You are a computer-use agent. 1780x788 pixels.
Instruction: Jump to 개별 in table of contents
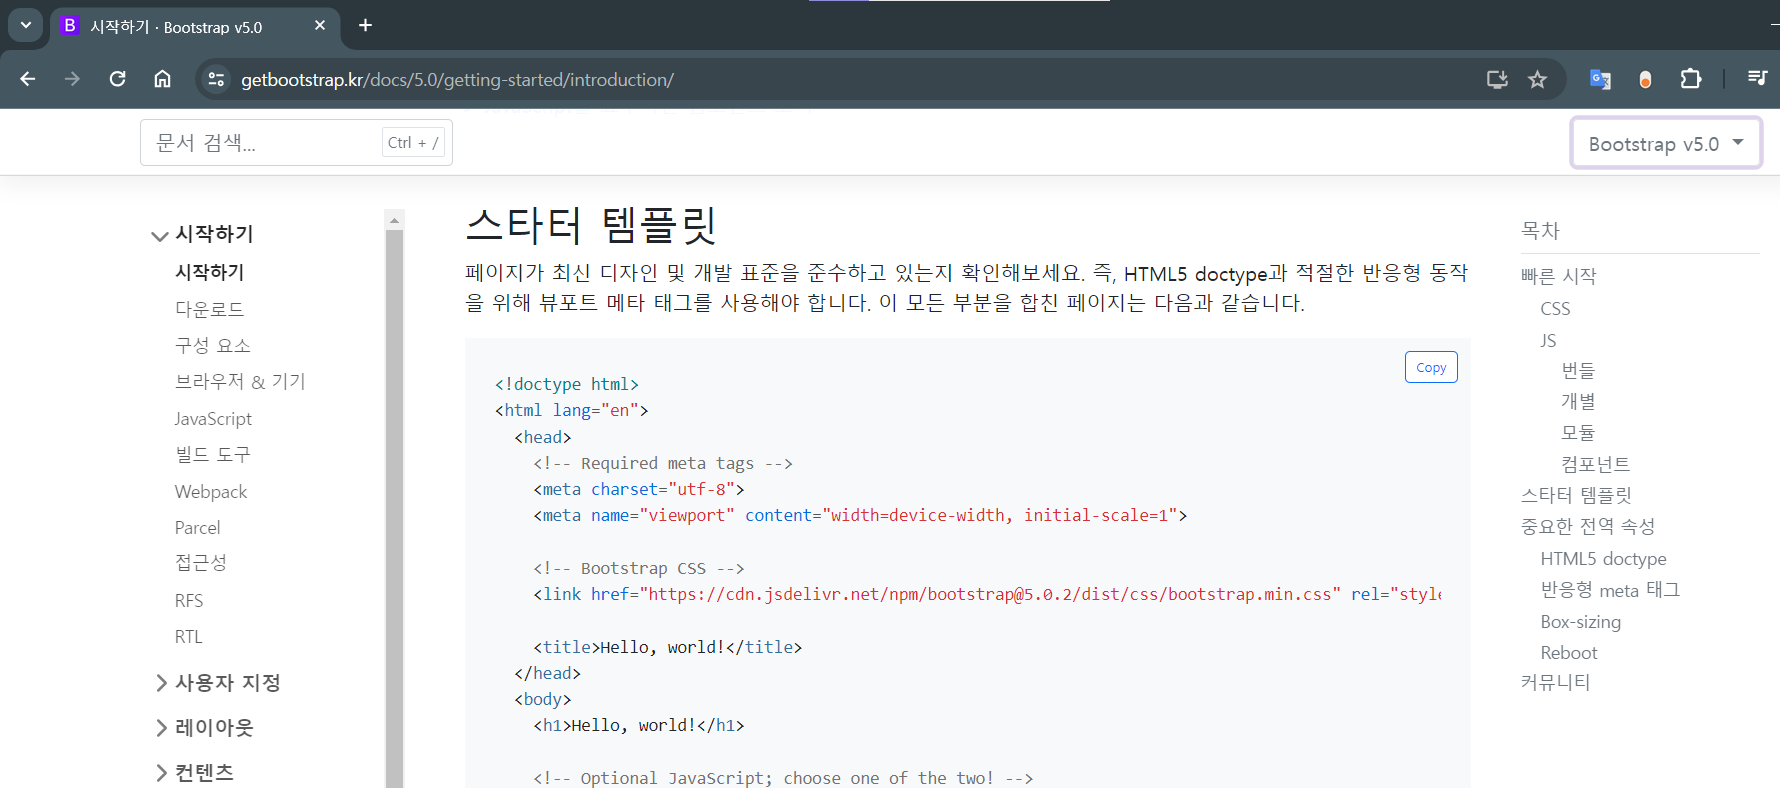click(x=1578, y=402)
